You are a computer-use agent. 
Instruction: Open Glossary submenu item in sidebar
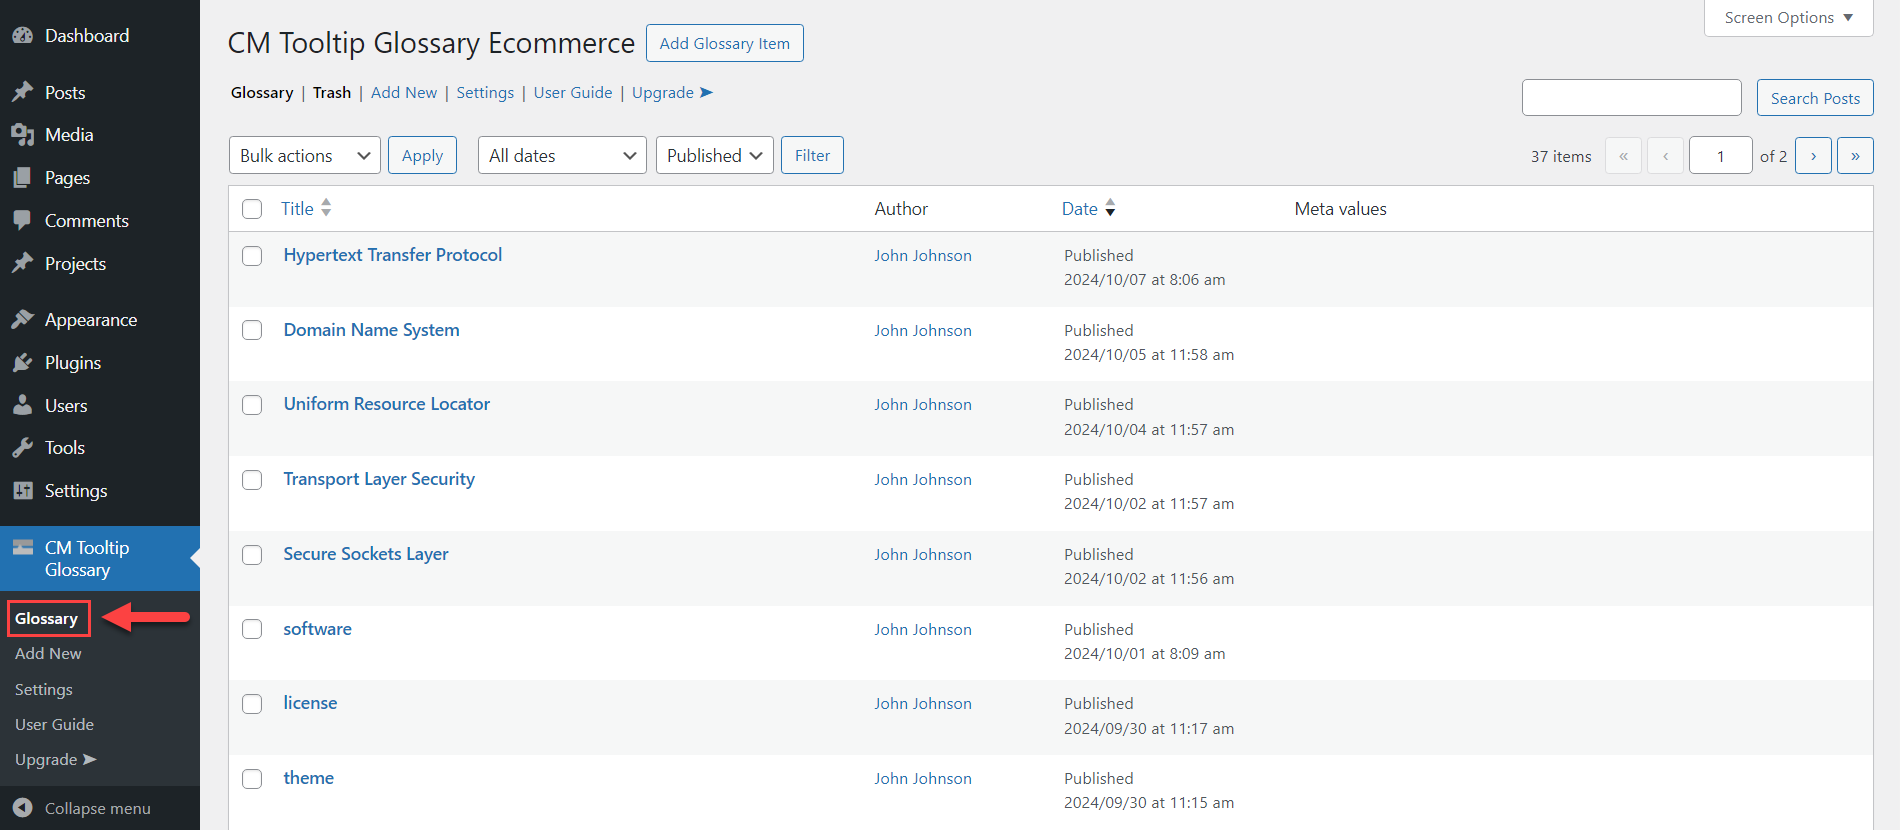46,619
